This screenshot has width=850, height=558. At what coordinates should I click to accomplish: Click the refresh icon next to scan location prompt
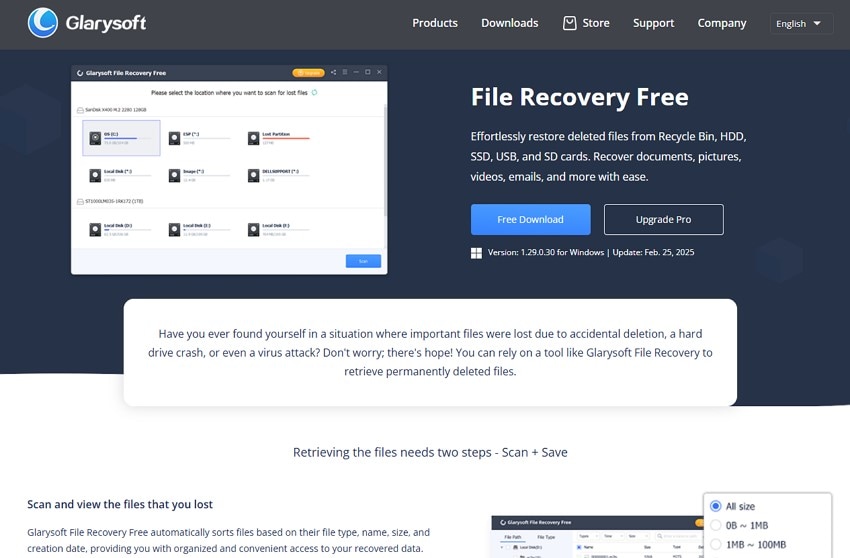click(x=314, y=93)
